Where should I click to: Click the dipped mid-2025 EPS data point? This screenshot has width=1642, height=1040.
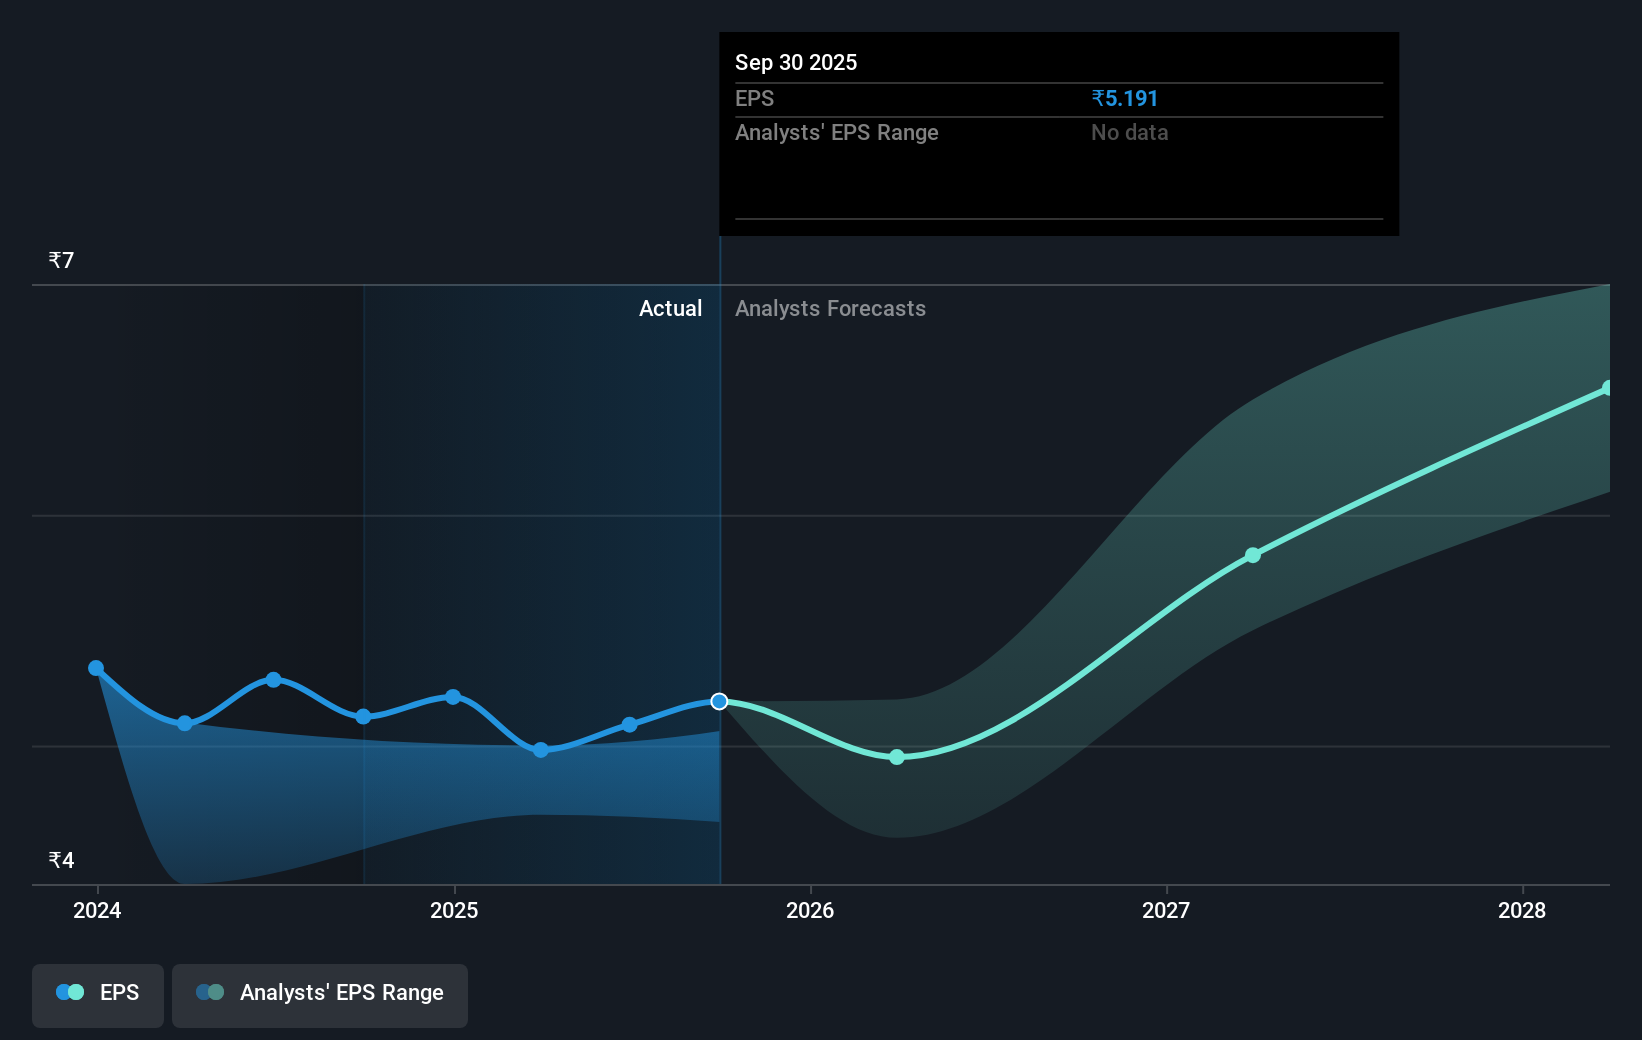point(540,750)
